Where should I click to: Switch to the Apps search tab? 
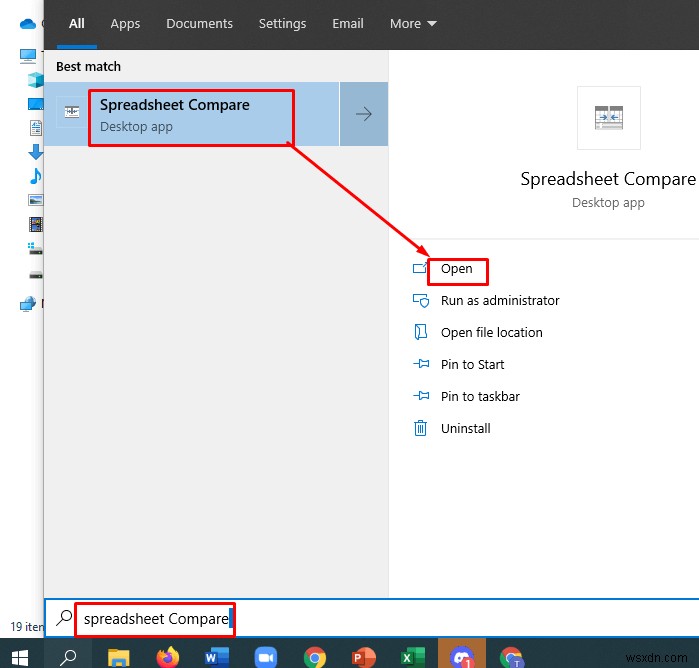(125, 24)
